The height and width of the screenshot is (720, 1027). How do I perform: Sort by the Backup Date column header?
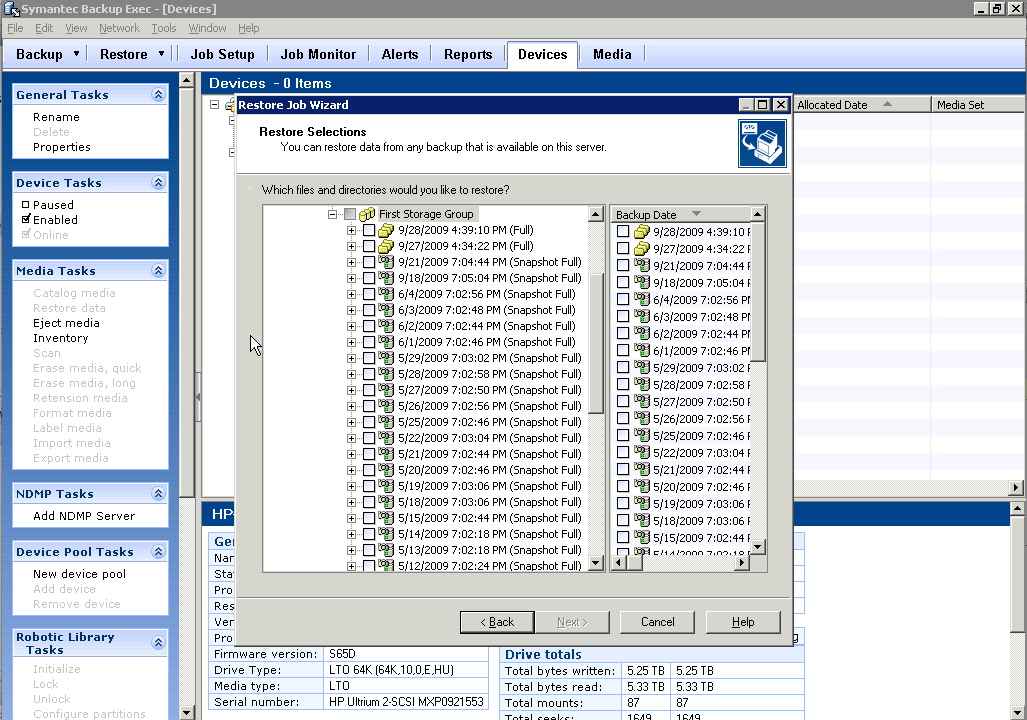tap(680, 214)
